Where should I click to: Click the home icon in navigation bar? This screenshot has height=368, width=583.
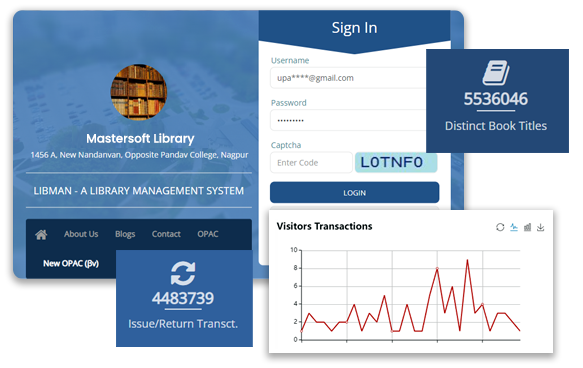41,235
